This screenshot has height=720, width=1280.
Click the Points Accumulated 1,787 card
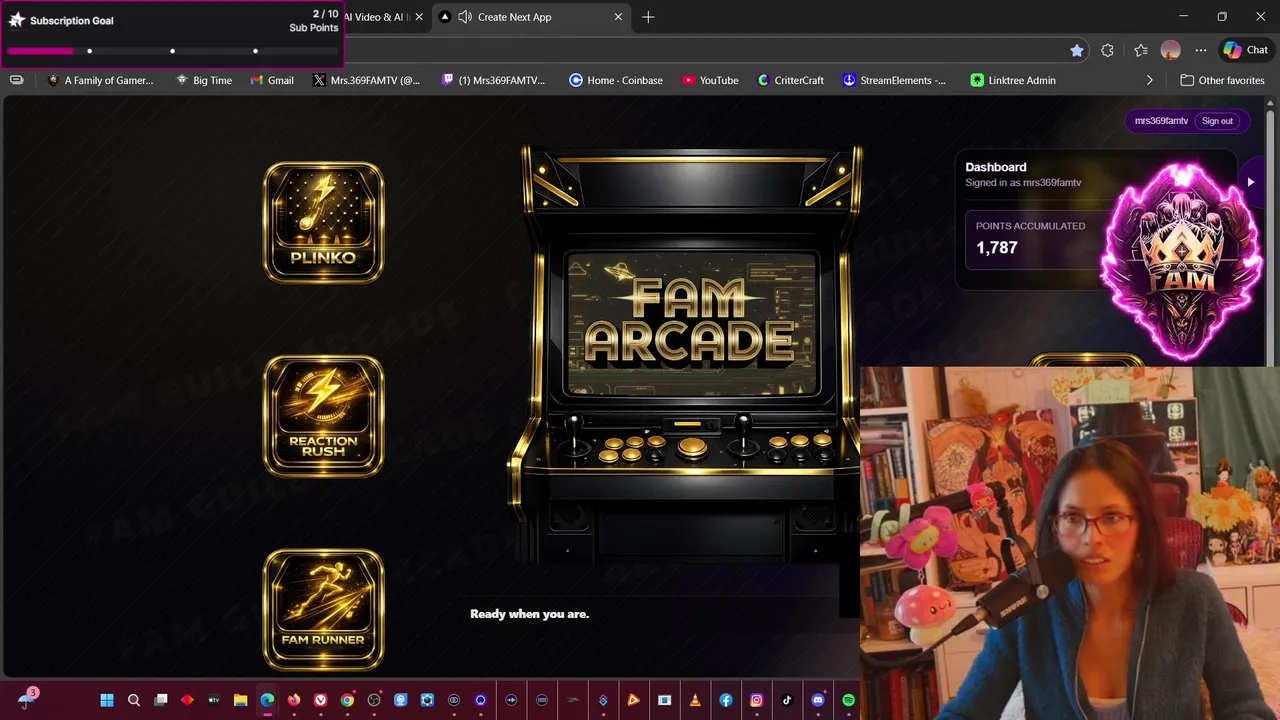pyautogui.click(x=1035, y=238)
